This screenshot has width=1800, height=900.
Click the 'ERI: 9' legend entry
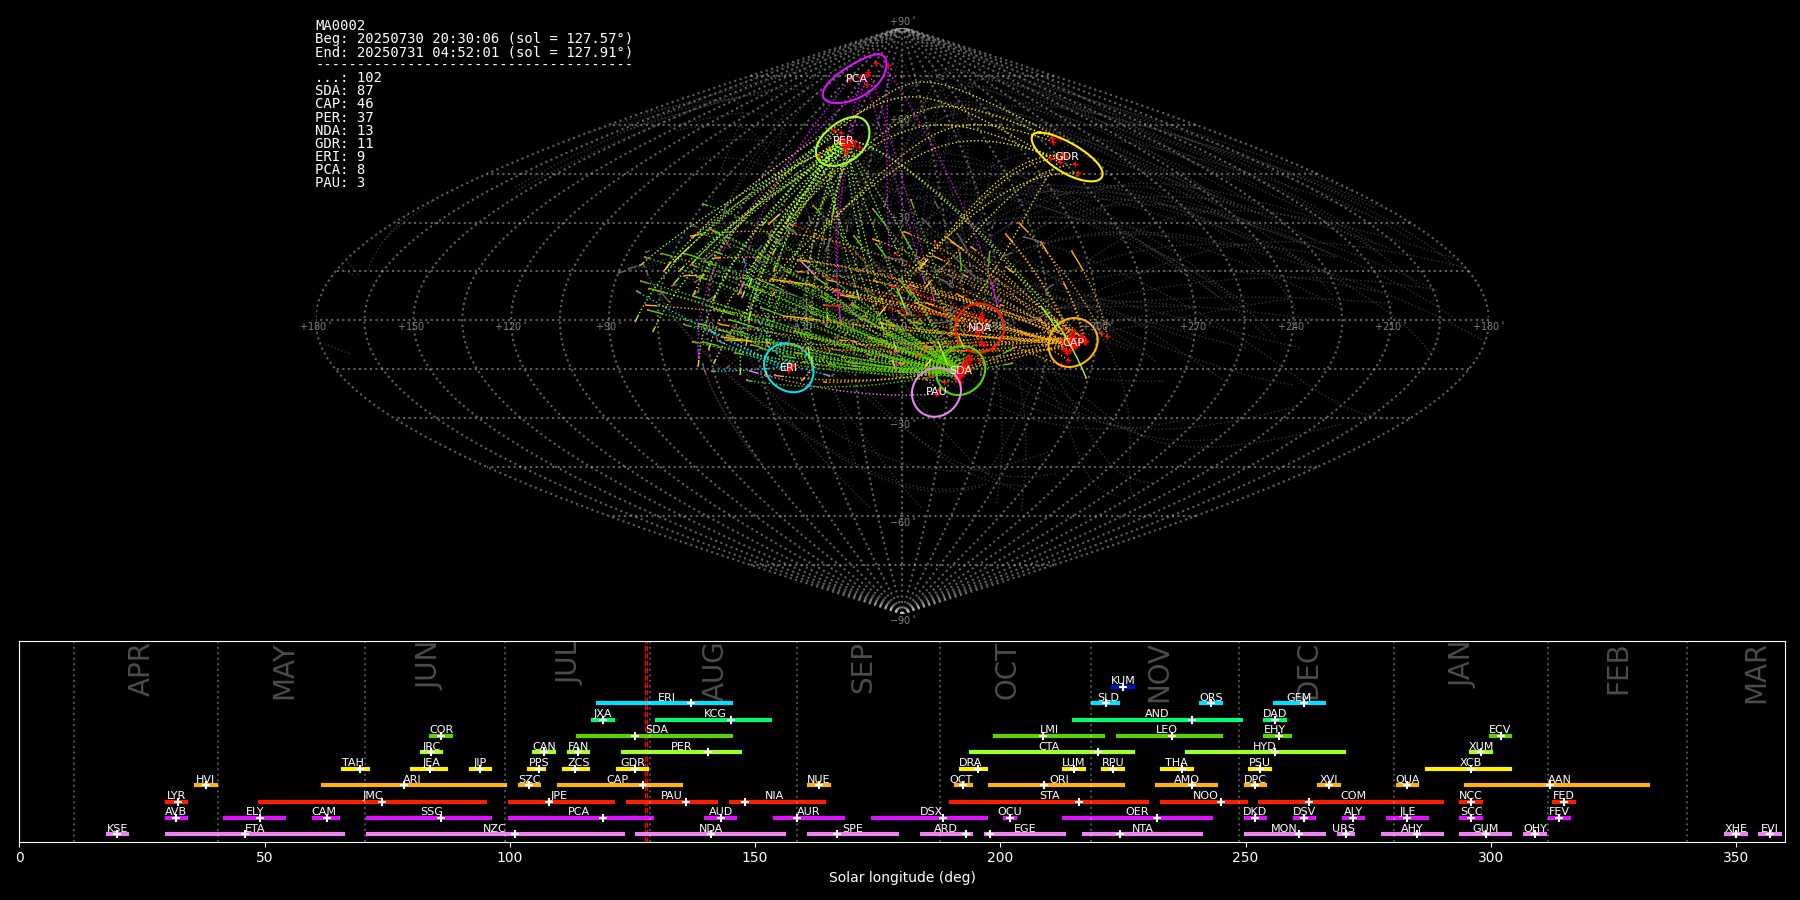pos(340,157)
